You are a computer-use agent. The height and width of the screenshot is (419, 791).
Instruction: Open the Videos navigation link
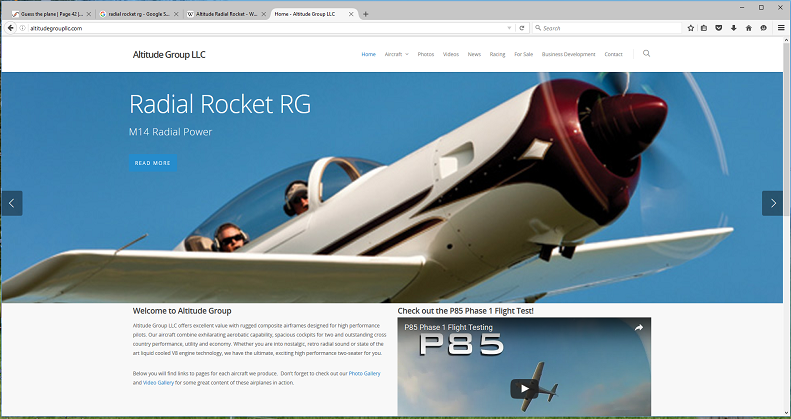pos(451,54)
